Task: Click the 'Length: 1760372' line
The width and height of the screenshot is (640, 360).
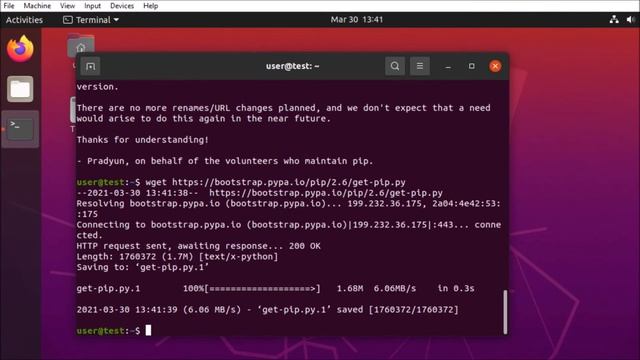Action: 177,256
